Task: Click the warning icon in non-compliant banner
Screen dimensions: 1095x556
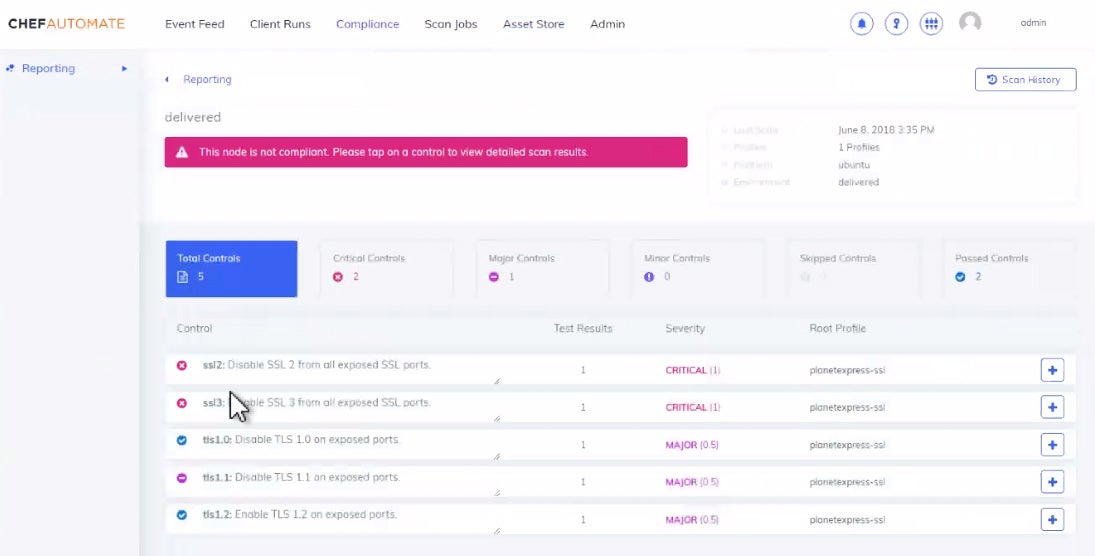Action: 182,152
